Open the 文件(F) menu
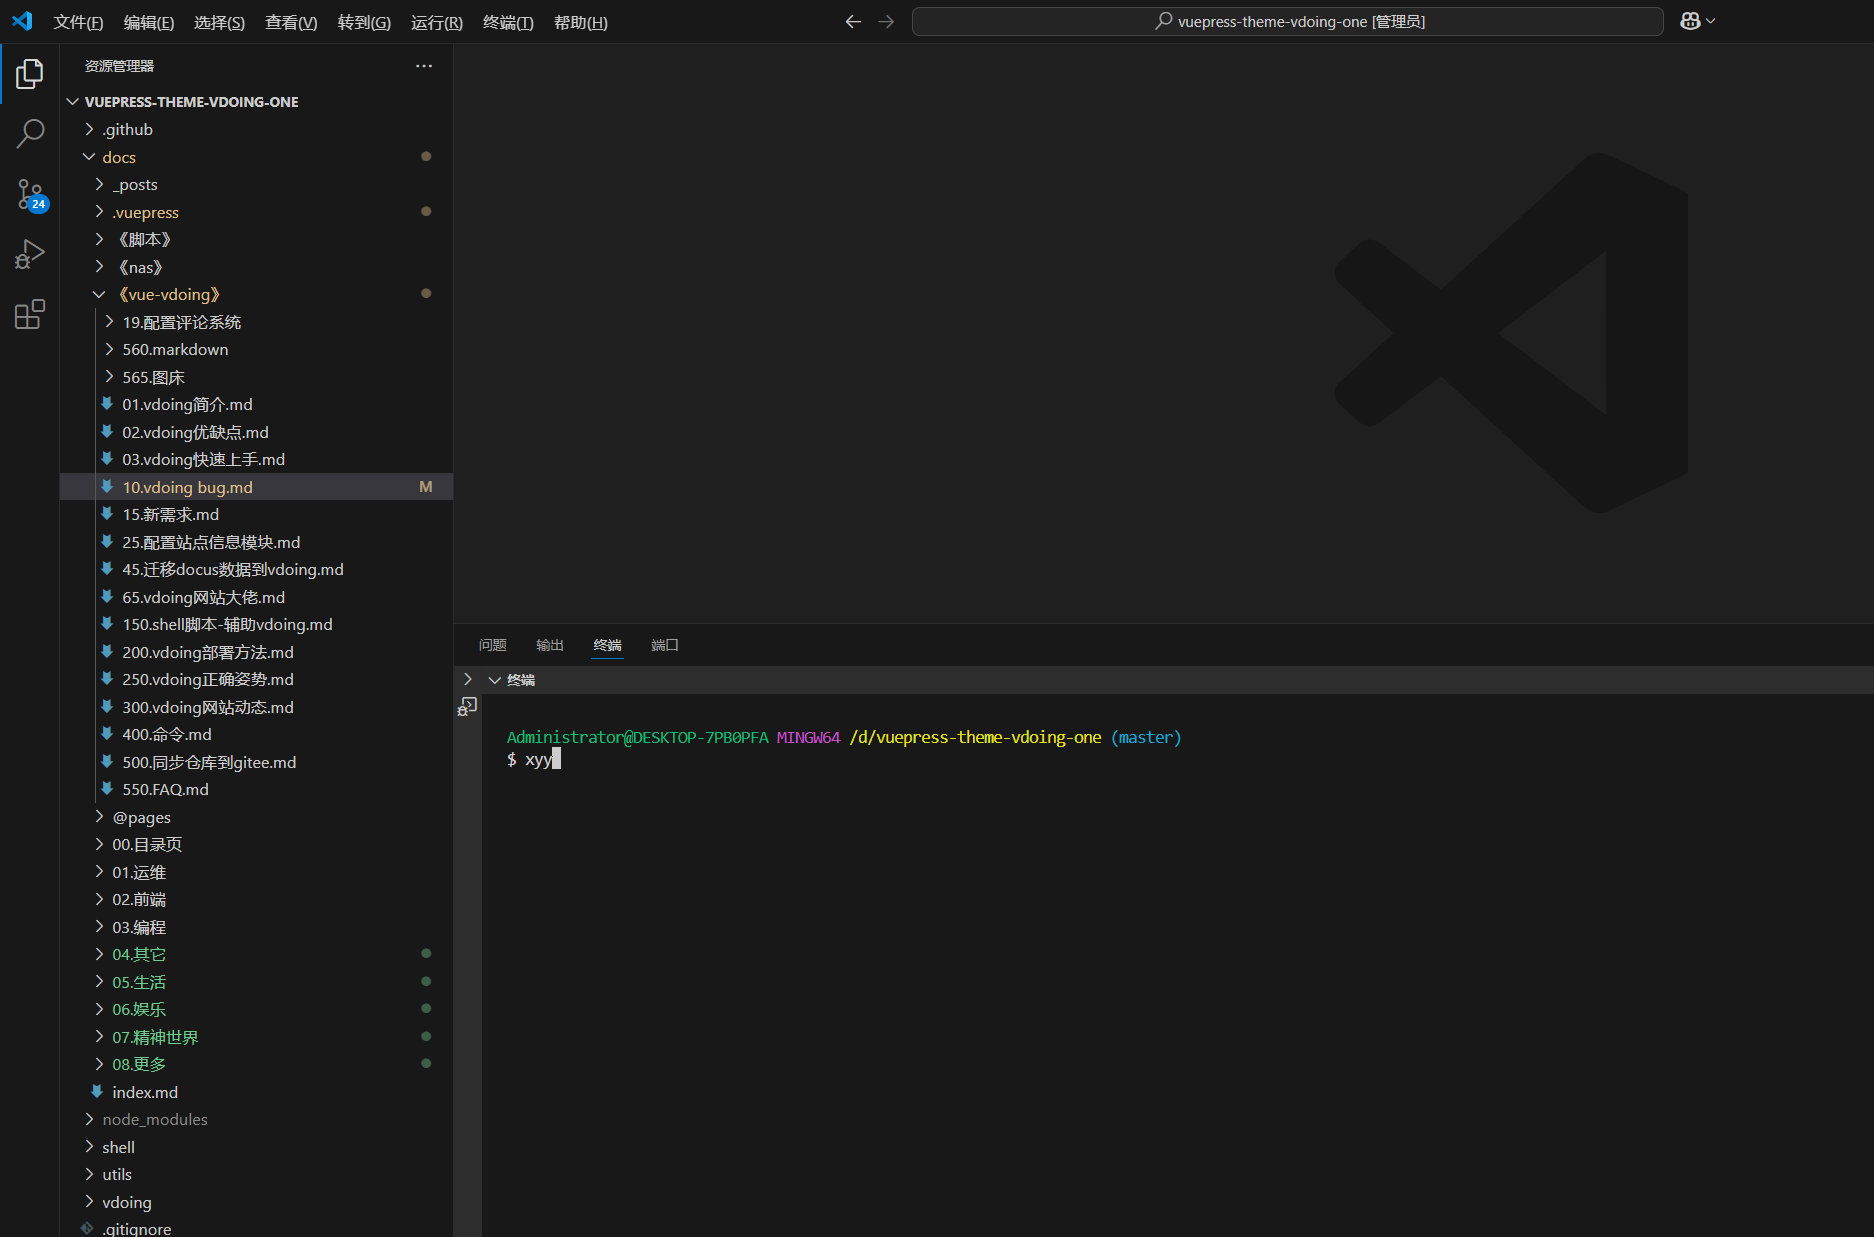1874x1237 pixels. tap(78, 22)
